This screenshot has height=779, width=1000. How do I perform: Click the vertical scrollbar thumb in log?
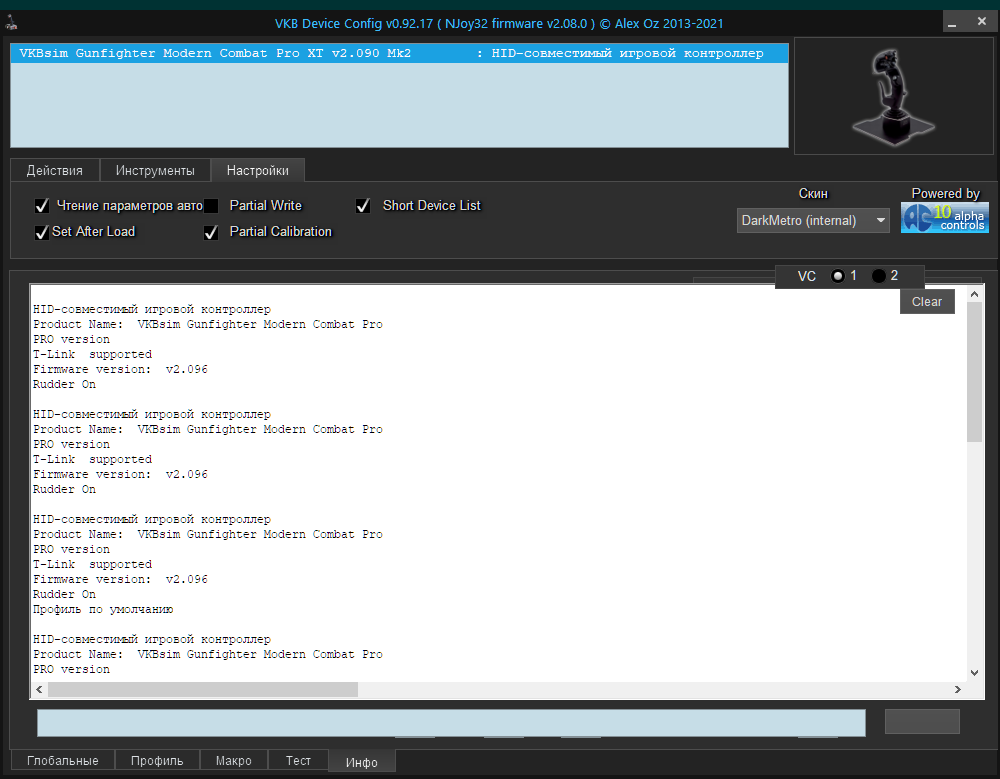[x=974, y=372]
